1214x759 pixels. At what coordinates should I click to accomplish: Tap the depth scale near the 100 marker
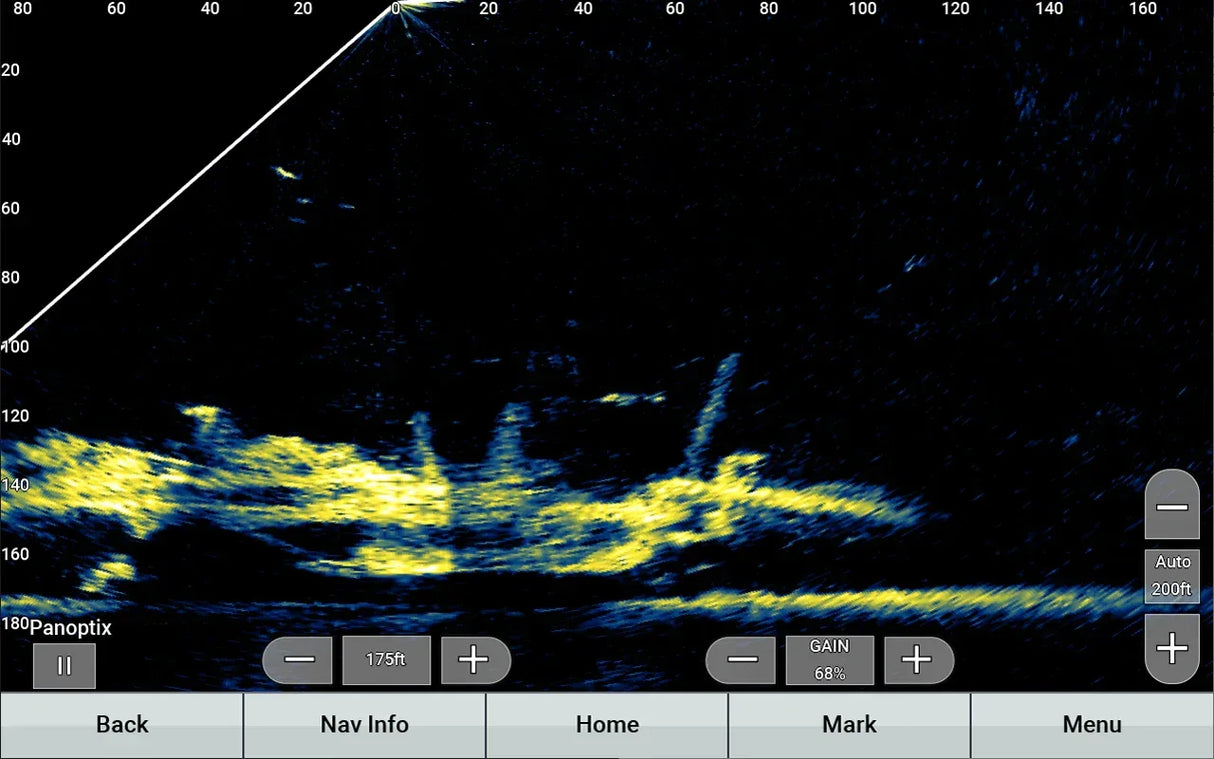click(x=14, y=346)
